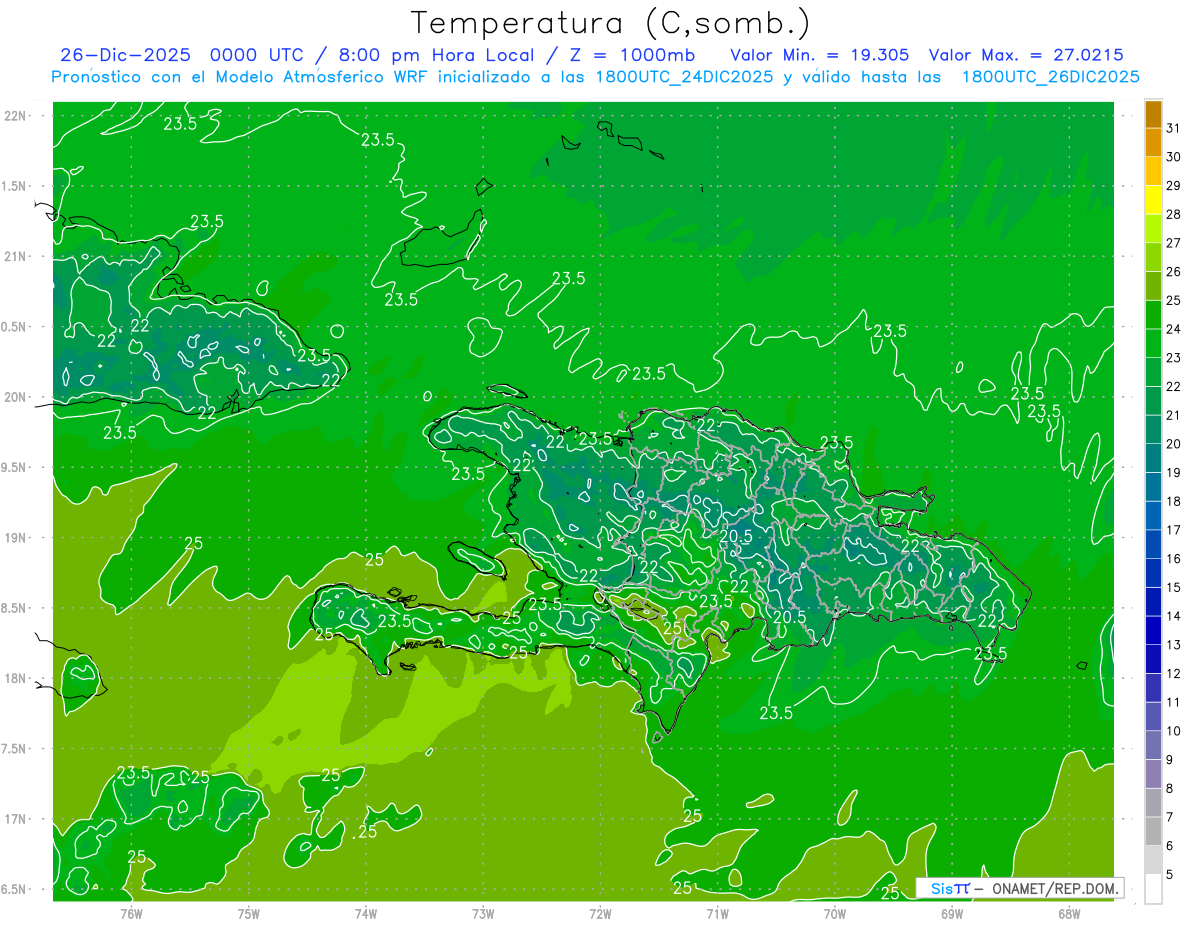This screenshot has width=1200, height=927.
Task: Click the color scale label "24"
Action: pyautogui.click(x=1173, y=329)
